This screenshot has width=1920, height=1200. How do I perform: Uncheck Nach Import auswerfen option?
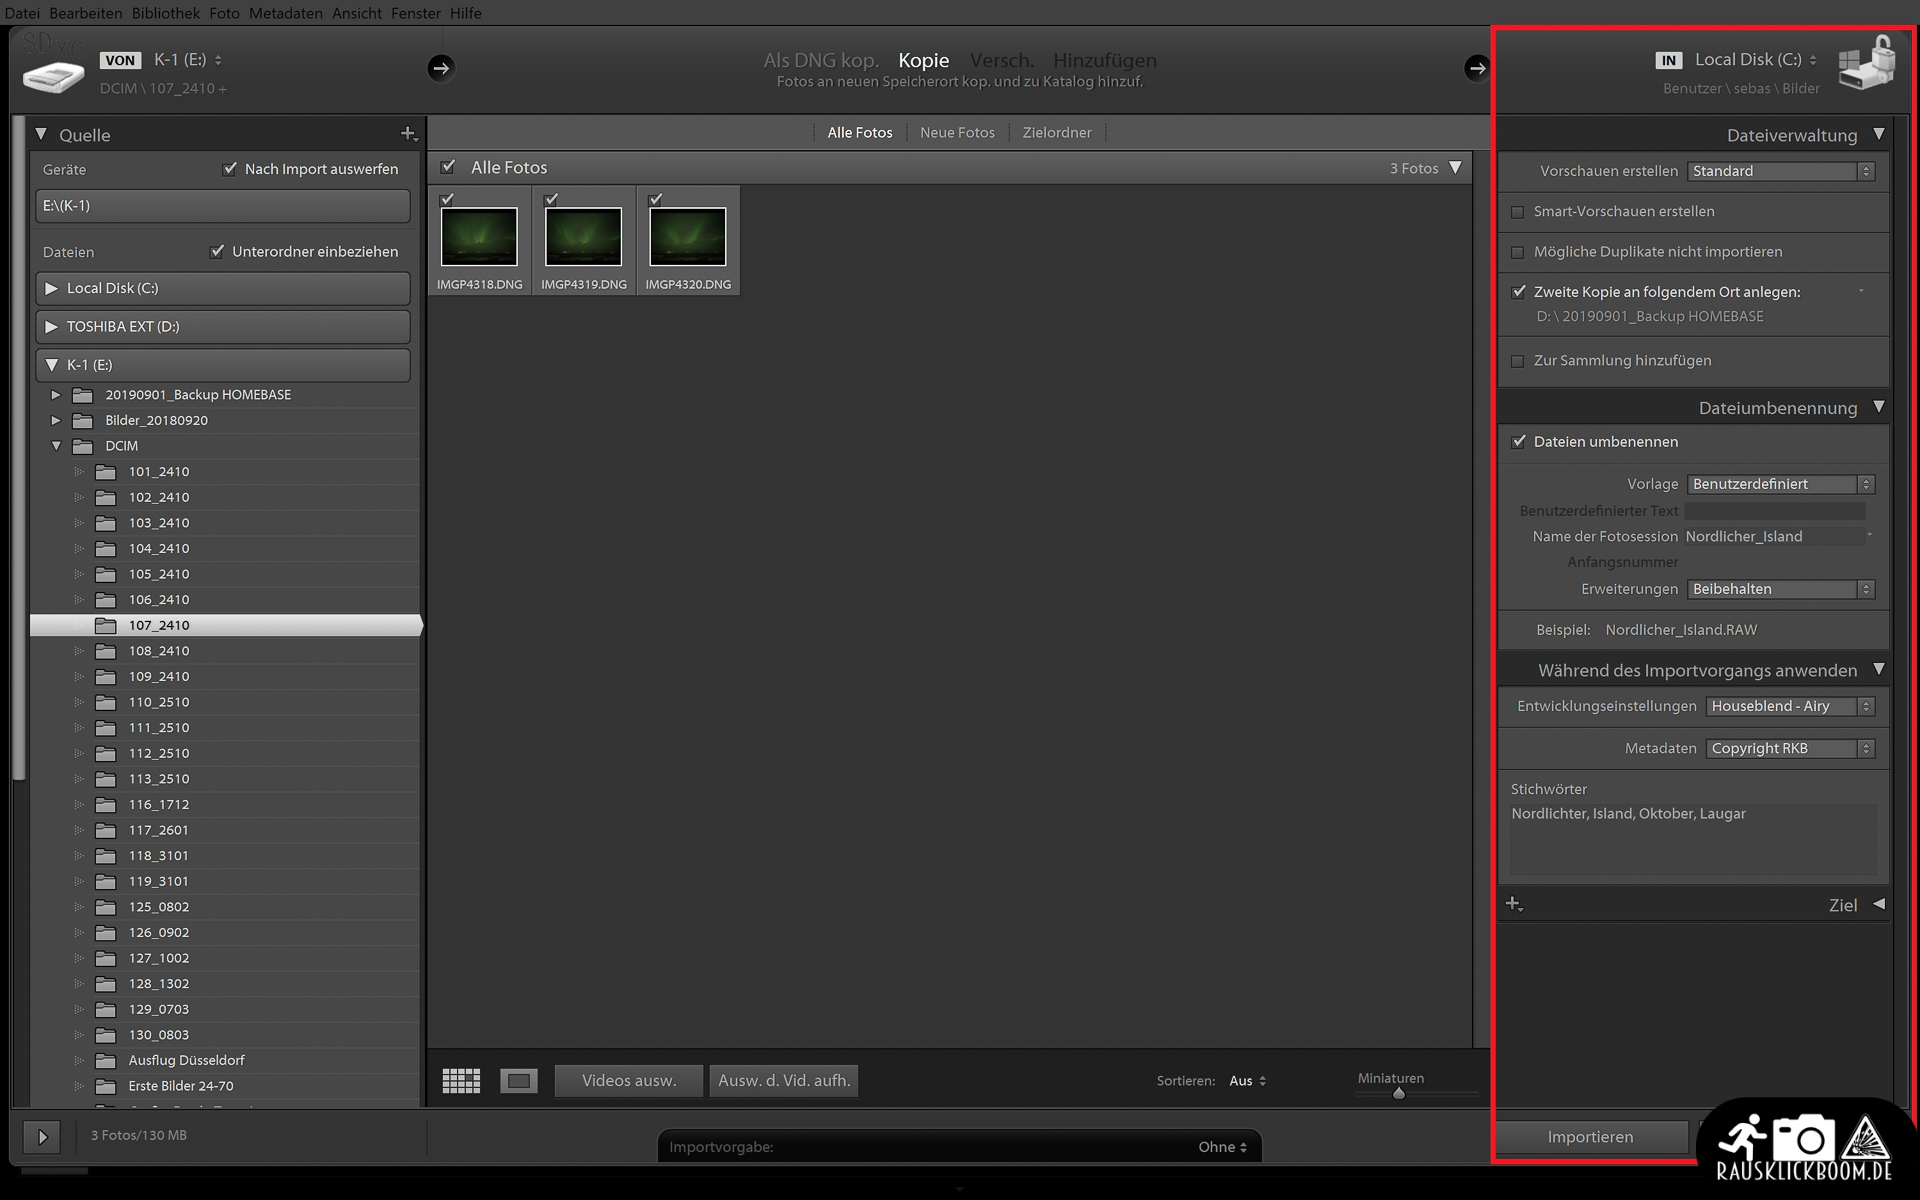pyautogui.click(x=230, y=169)
